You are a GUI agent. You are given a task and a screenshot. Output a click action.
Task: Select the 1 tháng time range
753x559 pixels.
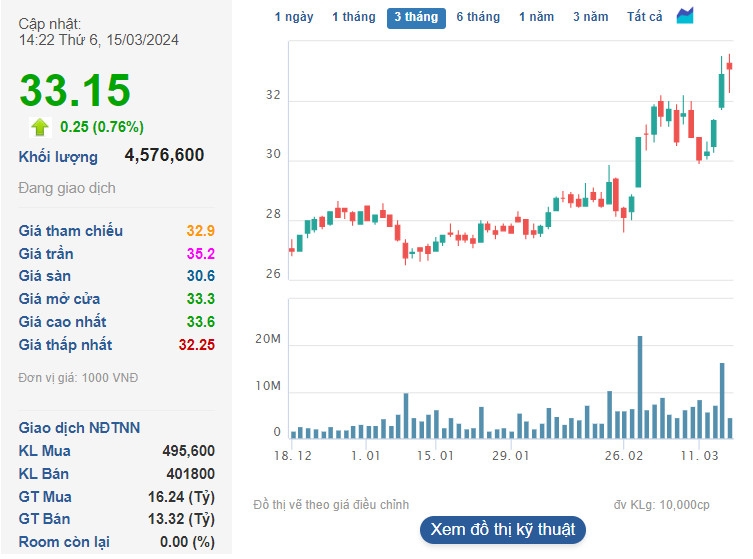(x=353, y=17)
